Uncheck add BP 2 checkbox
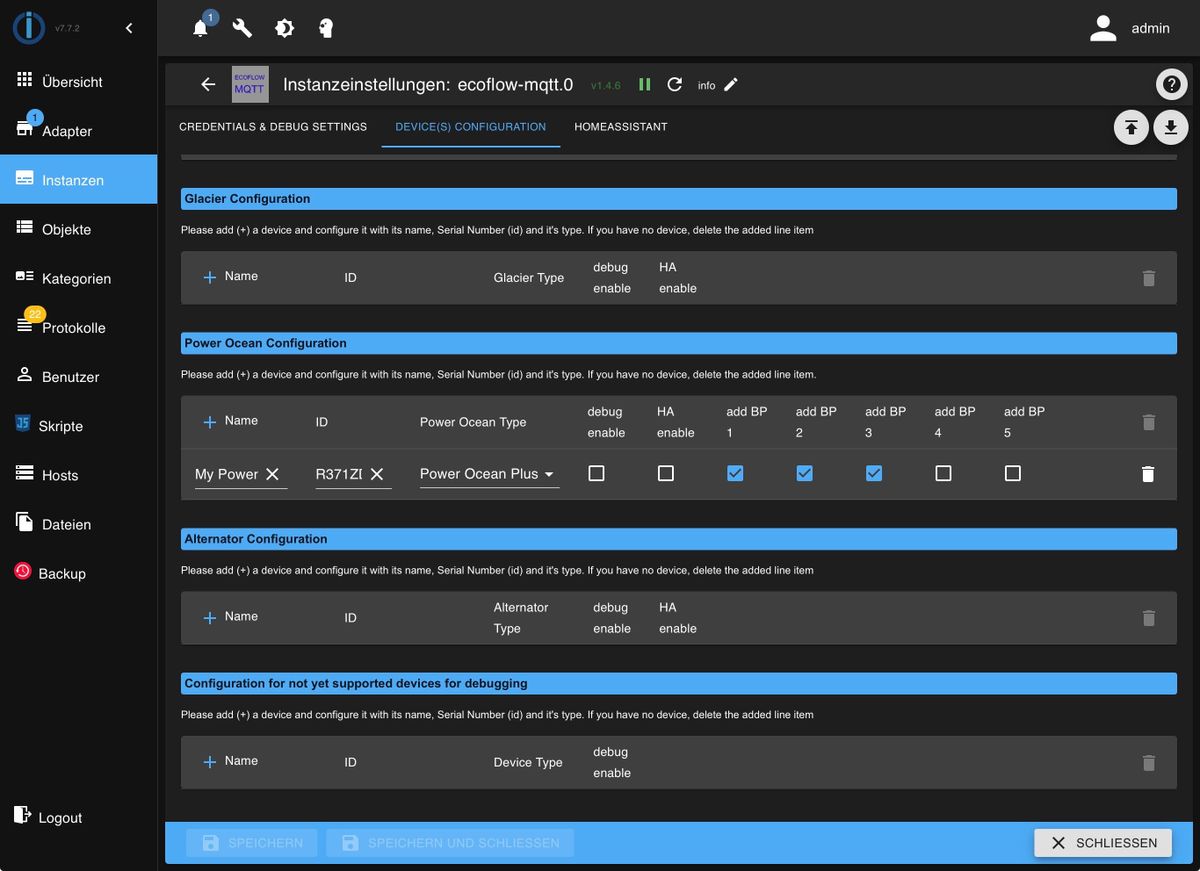 coord(805,474)
